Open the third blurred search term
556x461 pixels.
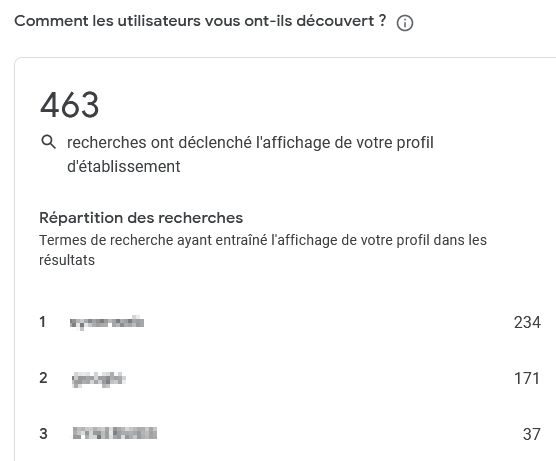115,433
